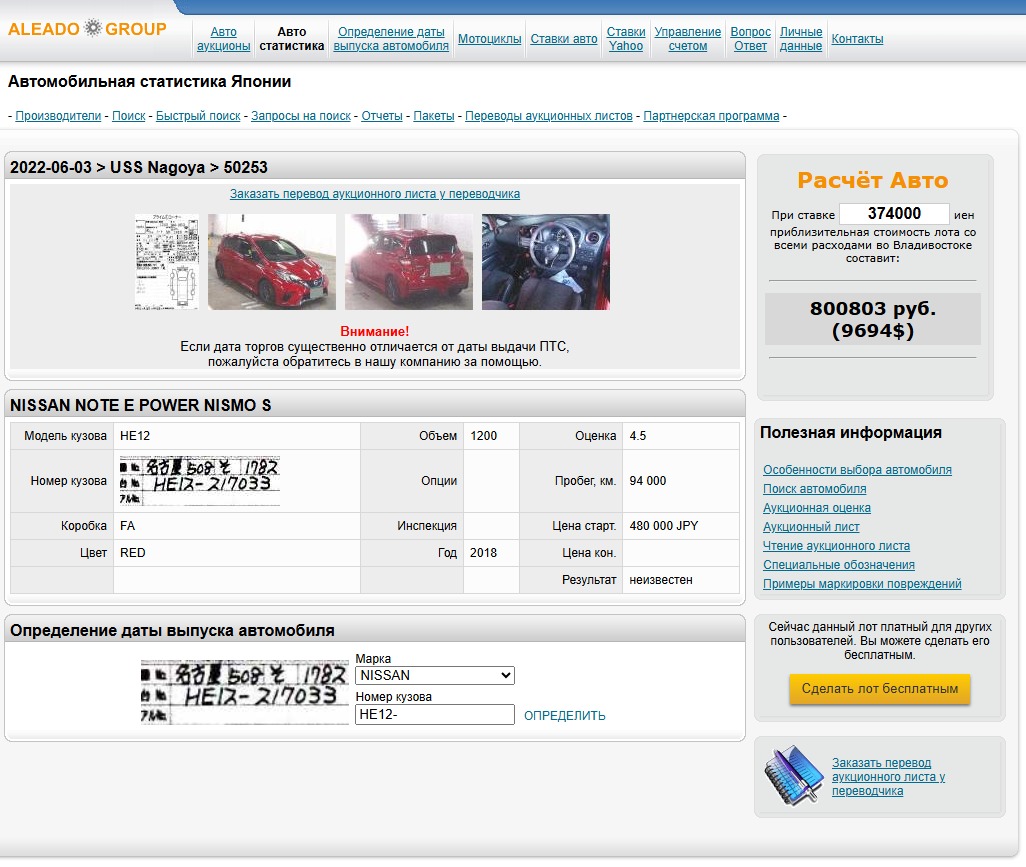1026x867 pixels.
Task: Click the ОПРЕДЕЛИТЬ link
Action: pos(565,716)
